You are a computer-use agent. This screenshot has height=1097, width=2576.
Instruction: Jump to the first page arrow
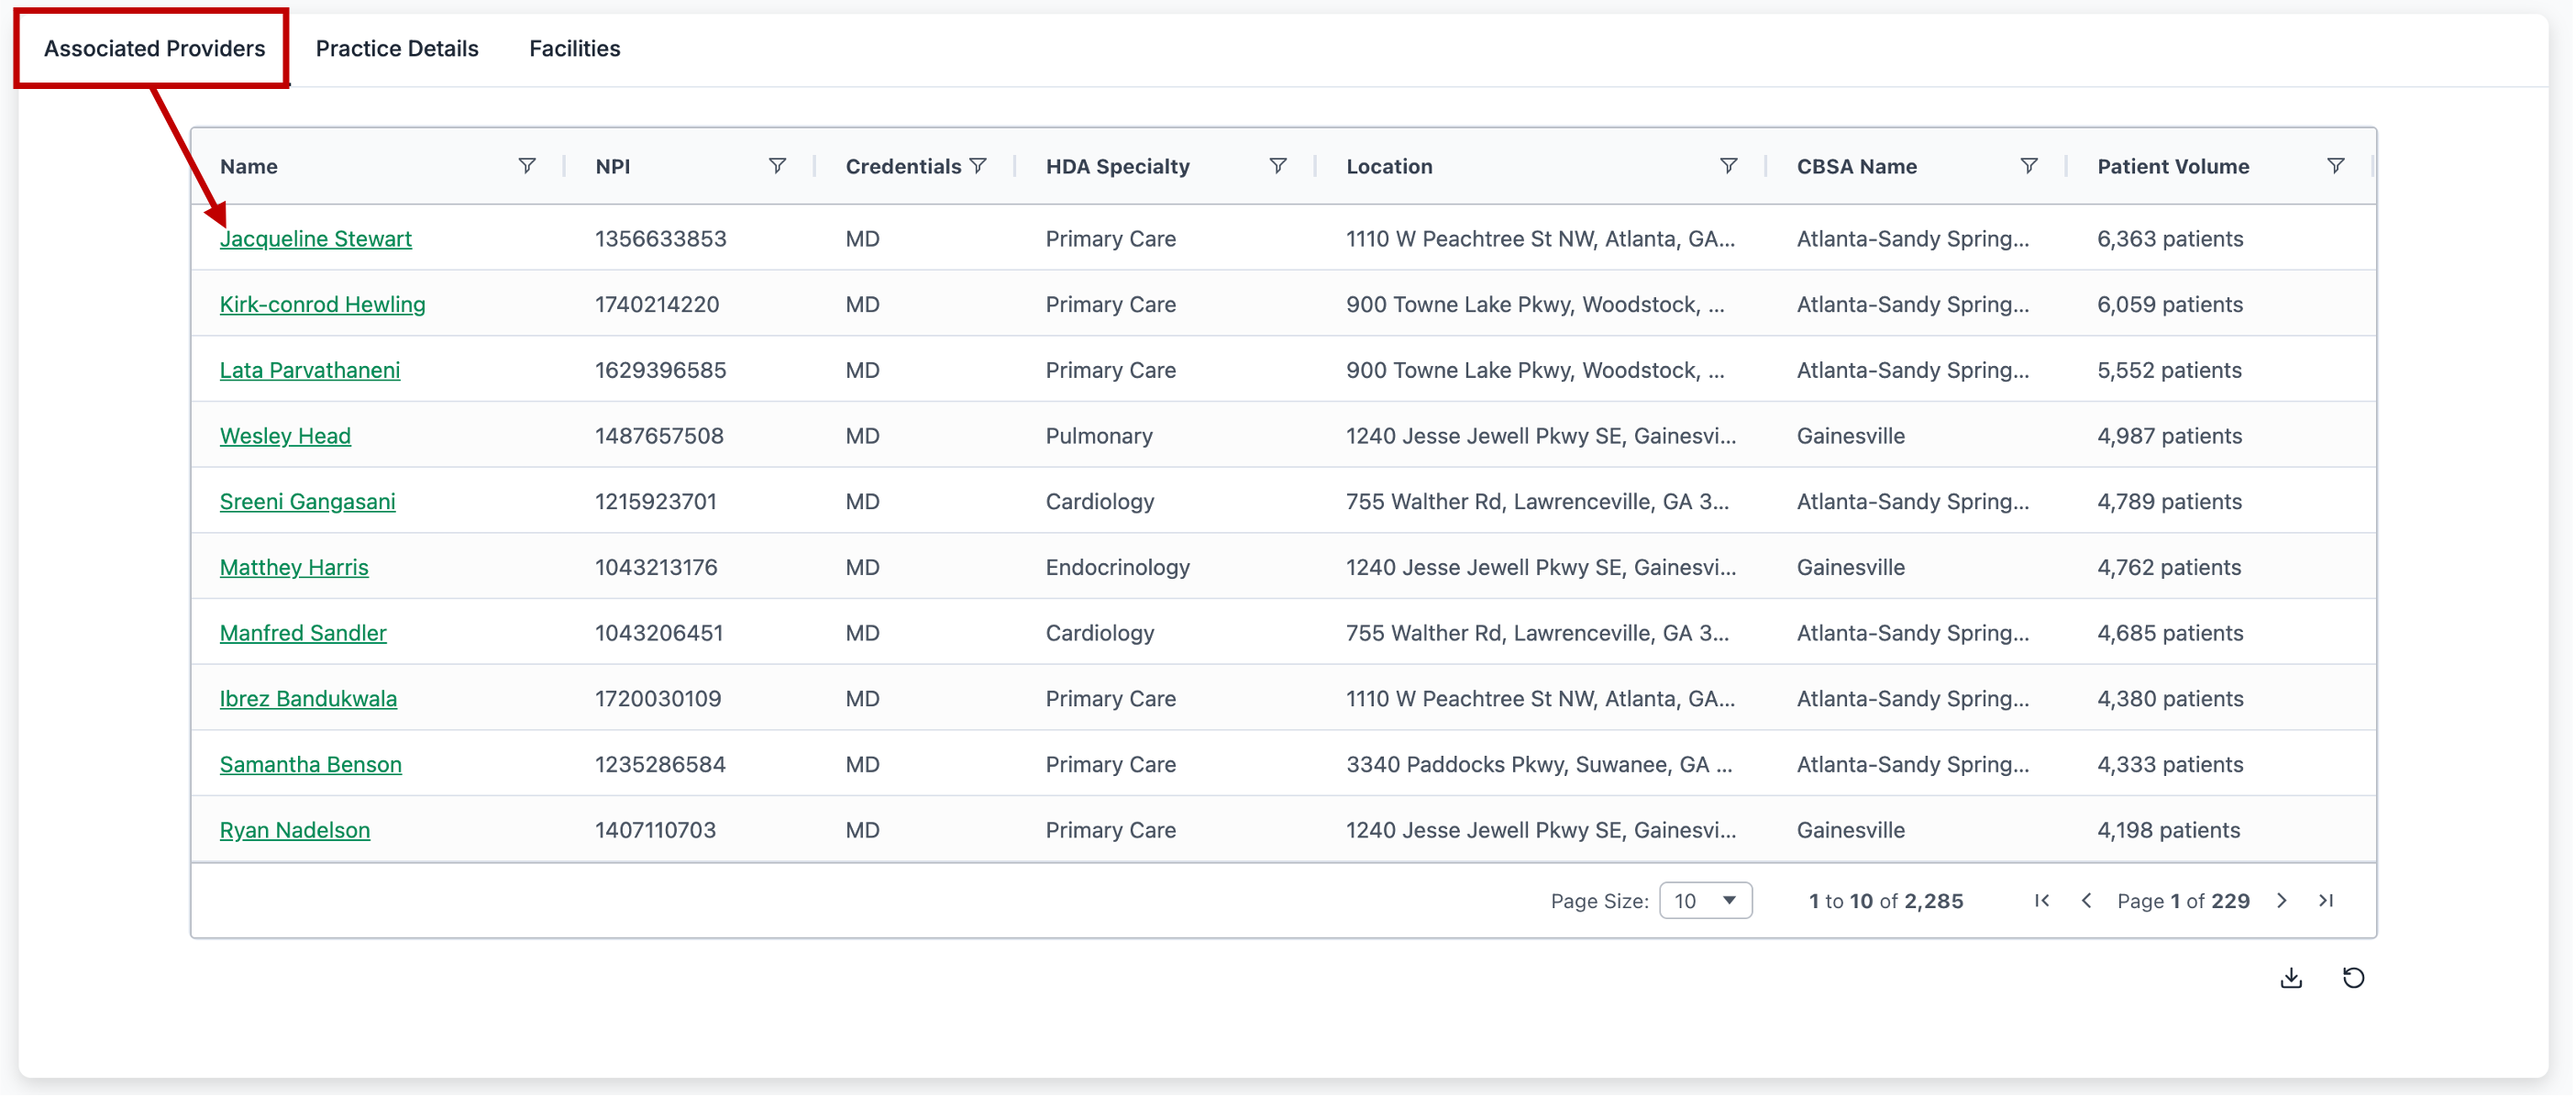click(2042, 901)
